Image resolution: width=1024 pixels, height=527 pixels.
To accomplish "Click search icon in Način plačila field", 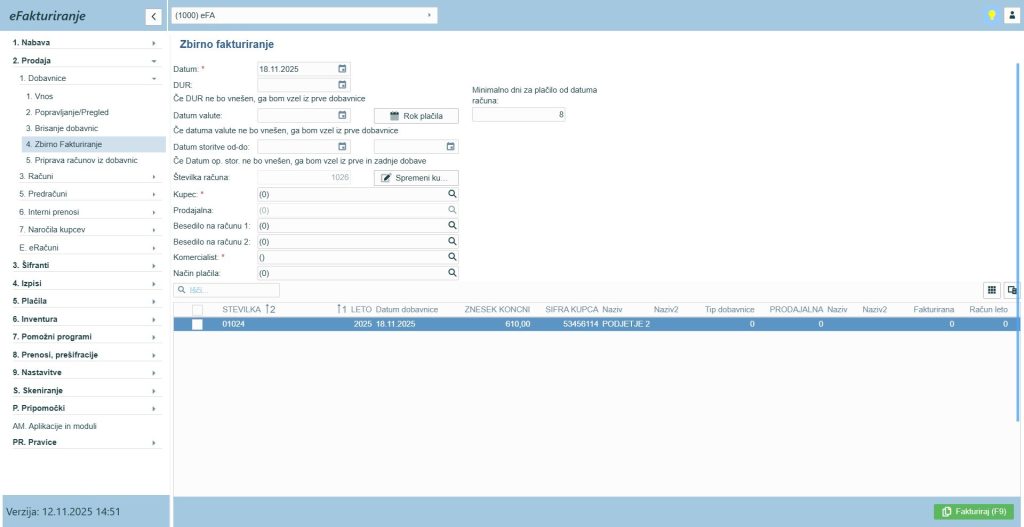I will [452, 273].
